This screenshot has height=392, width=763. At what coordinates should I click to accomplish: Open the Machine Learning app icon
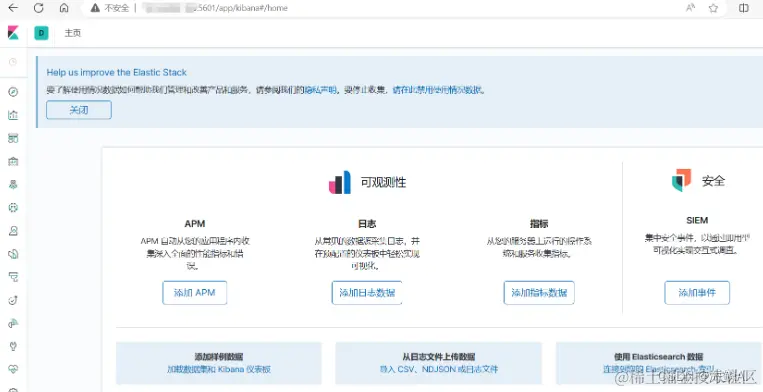(13, 208)
